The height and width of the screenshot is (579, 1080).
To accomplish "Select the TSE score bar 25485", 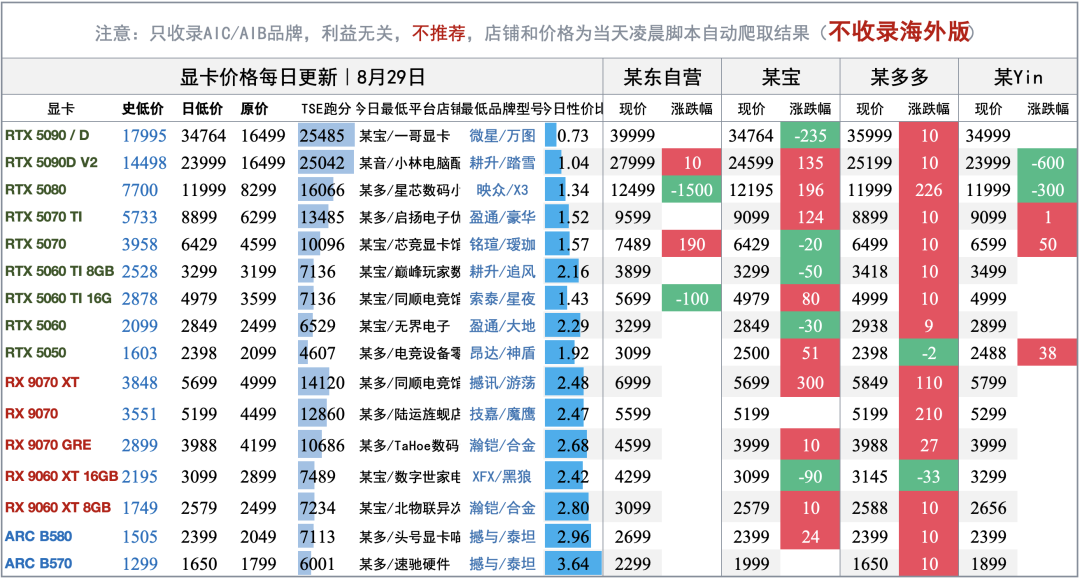I will [x=326, y=136].
